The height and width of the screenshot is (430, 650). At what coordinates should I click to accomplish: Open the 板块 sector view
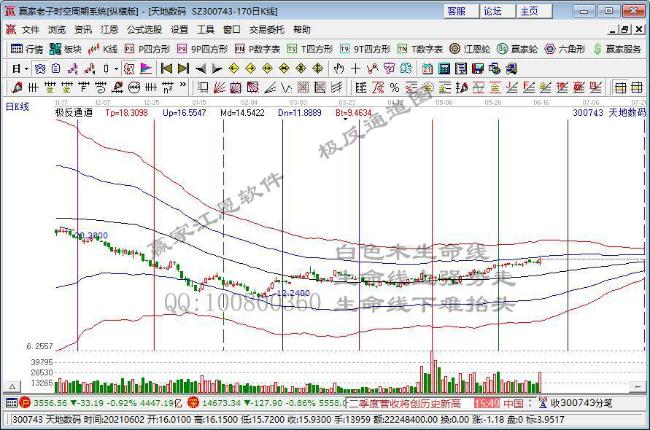click(65, 49)
